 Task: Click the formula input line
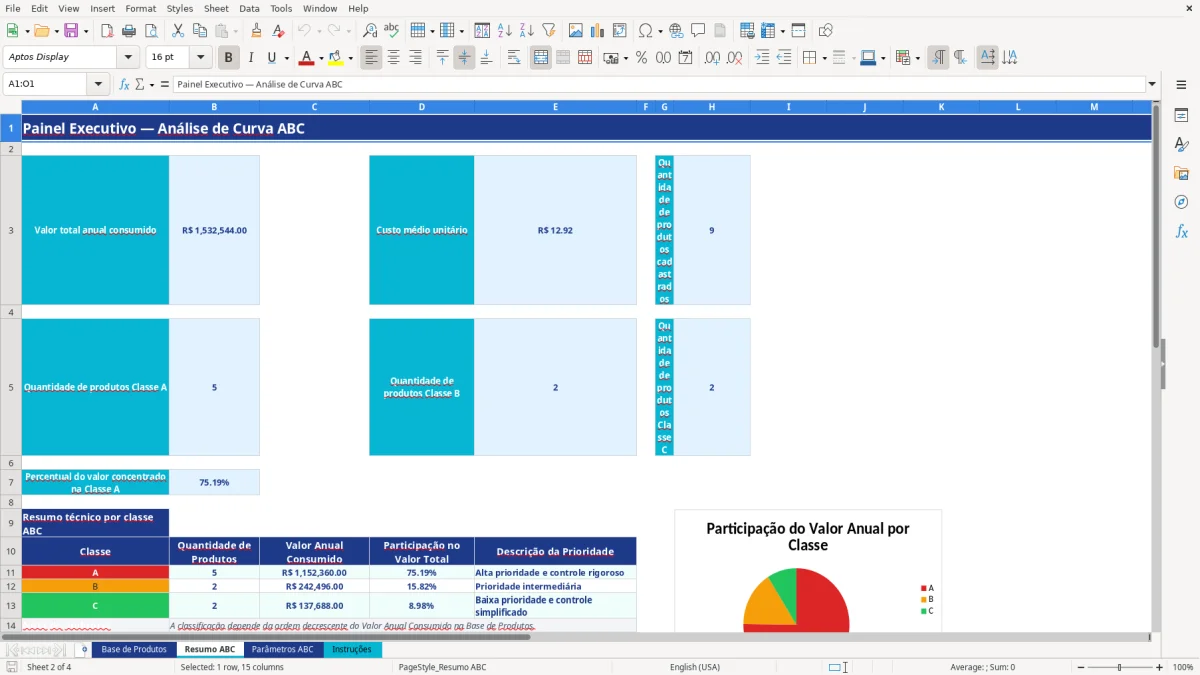[x=658, y=84]
